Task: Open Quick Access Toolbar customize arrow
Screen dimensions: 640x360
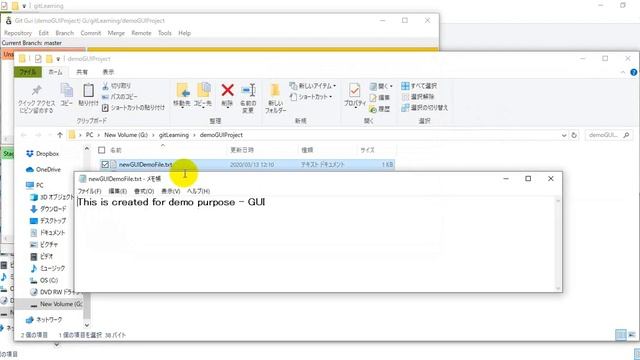Action: tap(58, 59)
